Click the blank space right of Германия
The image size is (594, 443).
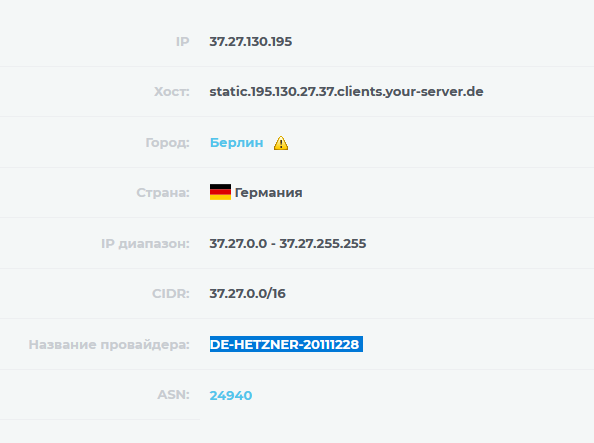pos(447,193)
